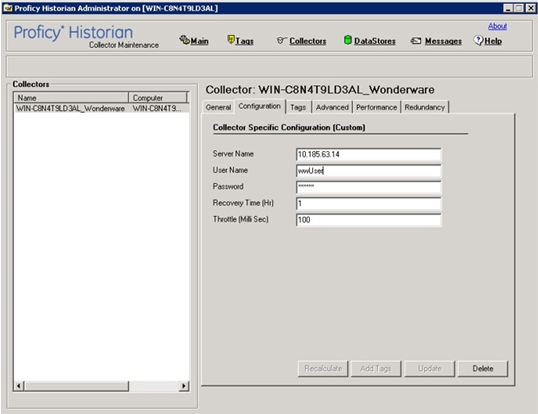This screenshot has width=538, height=414.
Task: Click the Delete button
Action: 483,369
